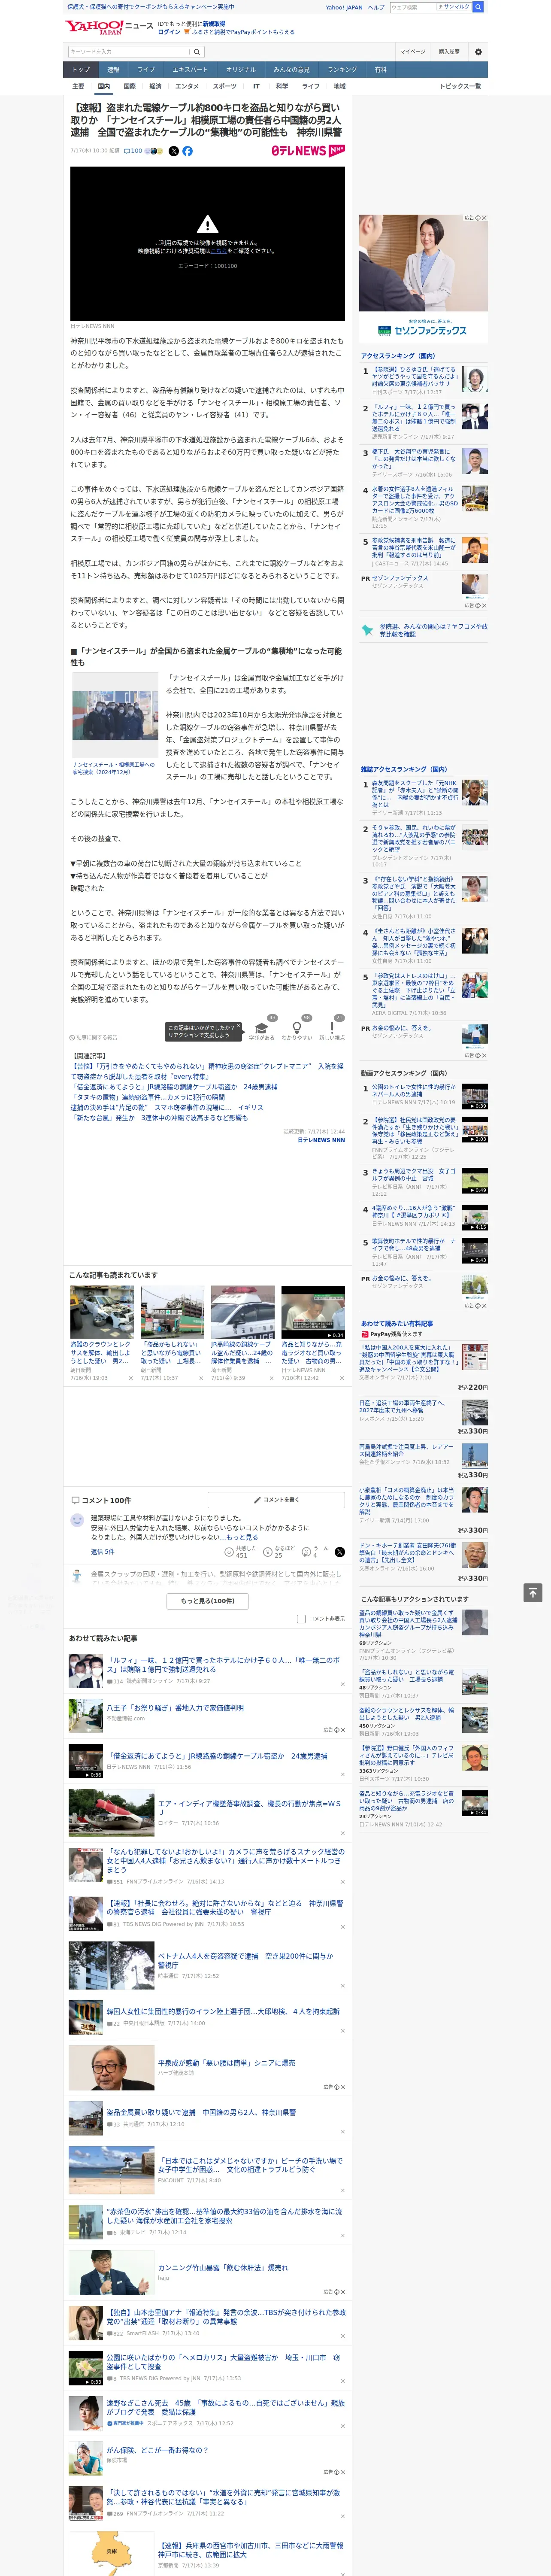Select the トップ tab
The image size is (551, 2576).
click(81, 70)
